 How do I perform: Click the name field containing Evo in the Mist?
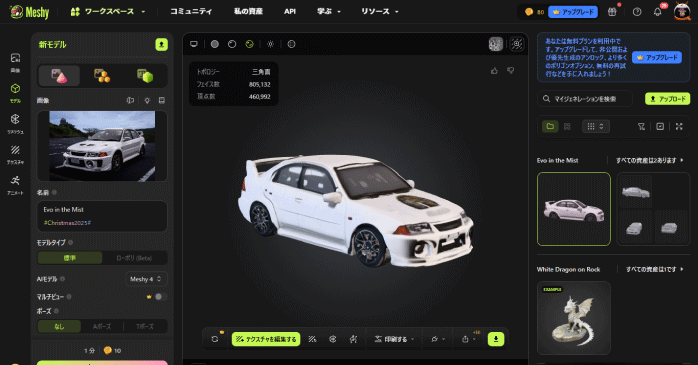click(102, 216)
